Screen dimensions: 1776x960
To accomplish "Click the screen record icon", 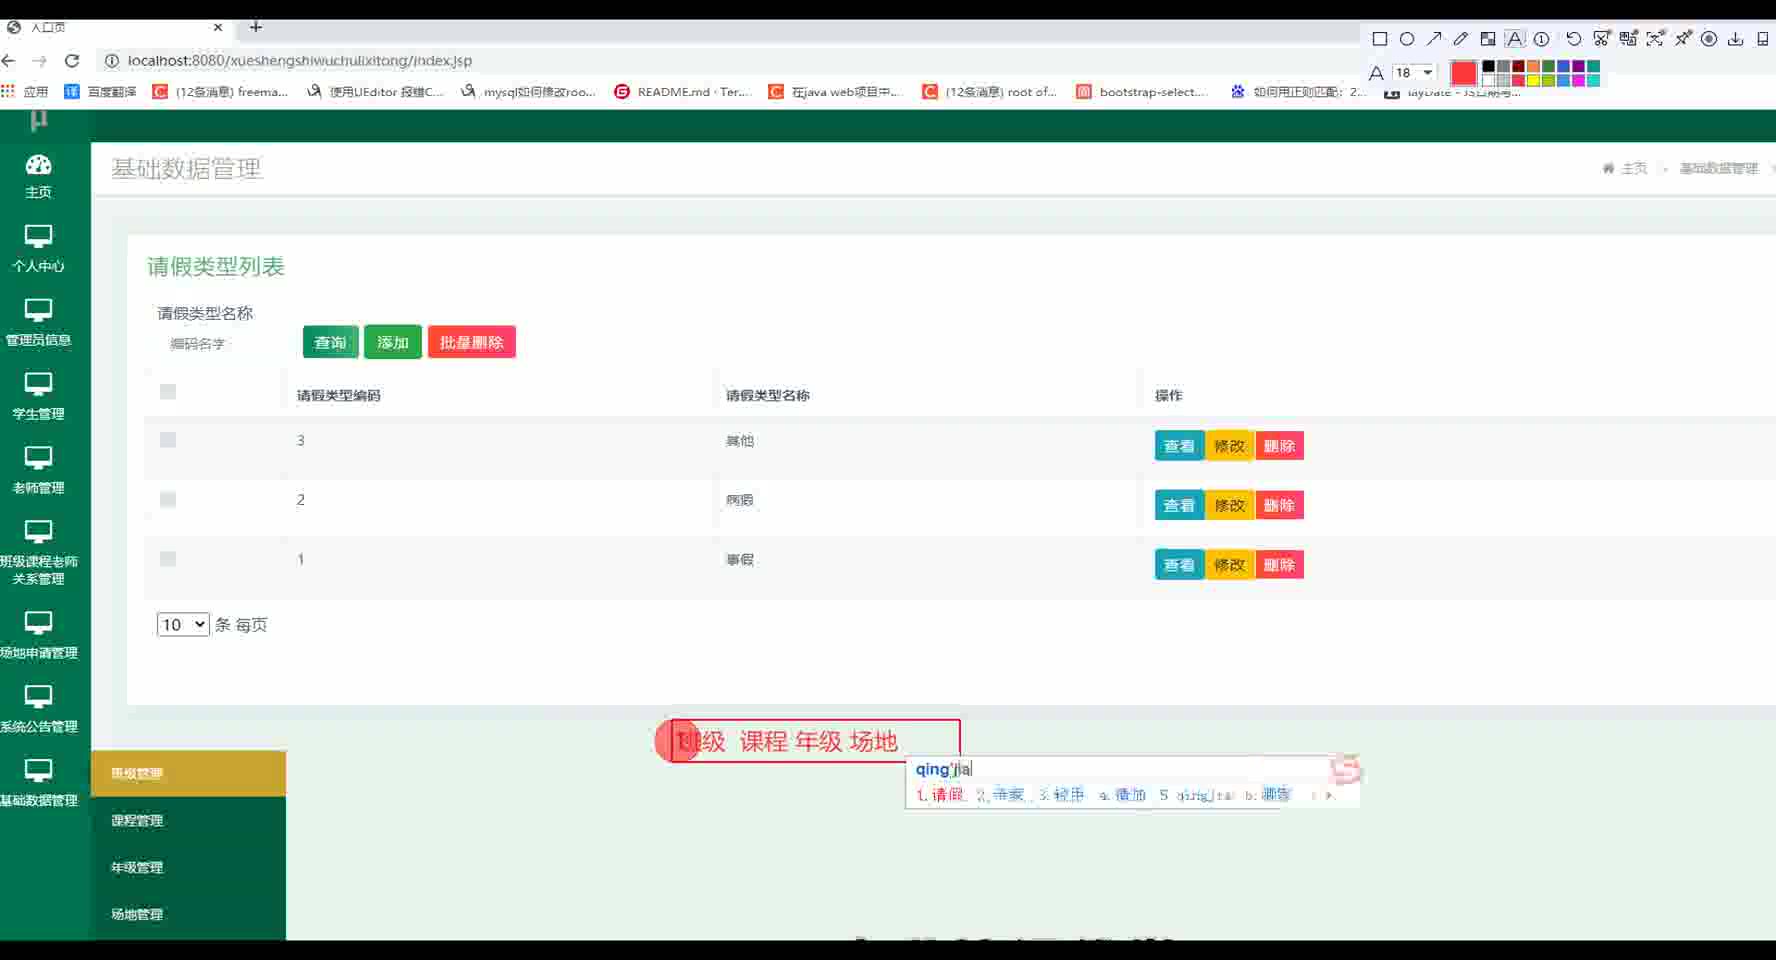I will click(x=1709, y=39).
